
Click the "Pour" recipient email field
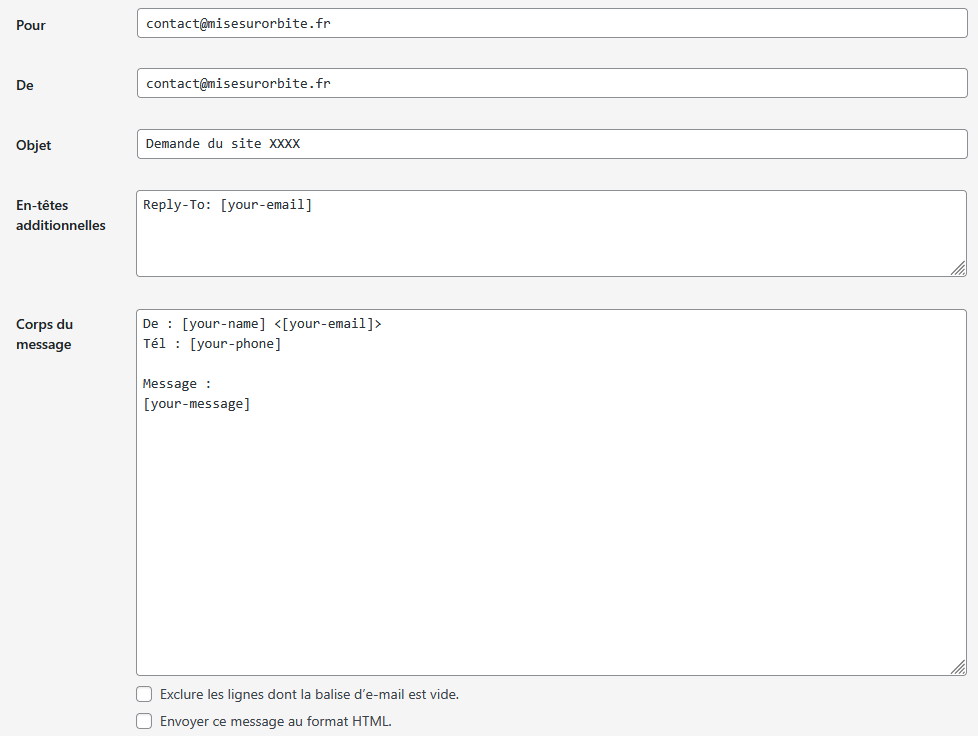(x=551, y=23)
